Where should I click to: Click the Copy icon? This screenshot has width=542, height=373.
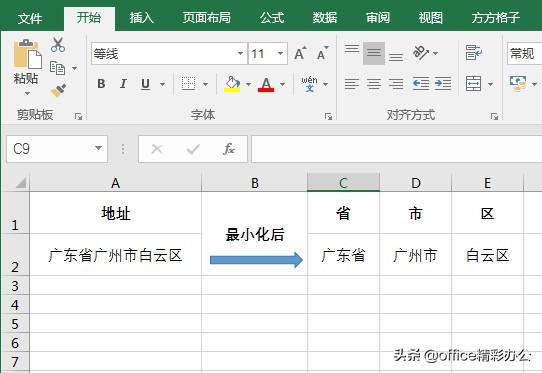57,68
